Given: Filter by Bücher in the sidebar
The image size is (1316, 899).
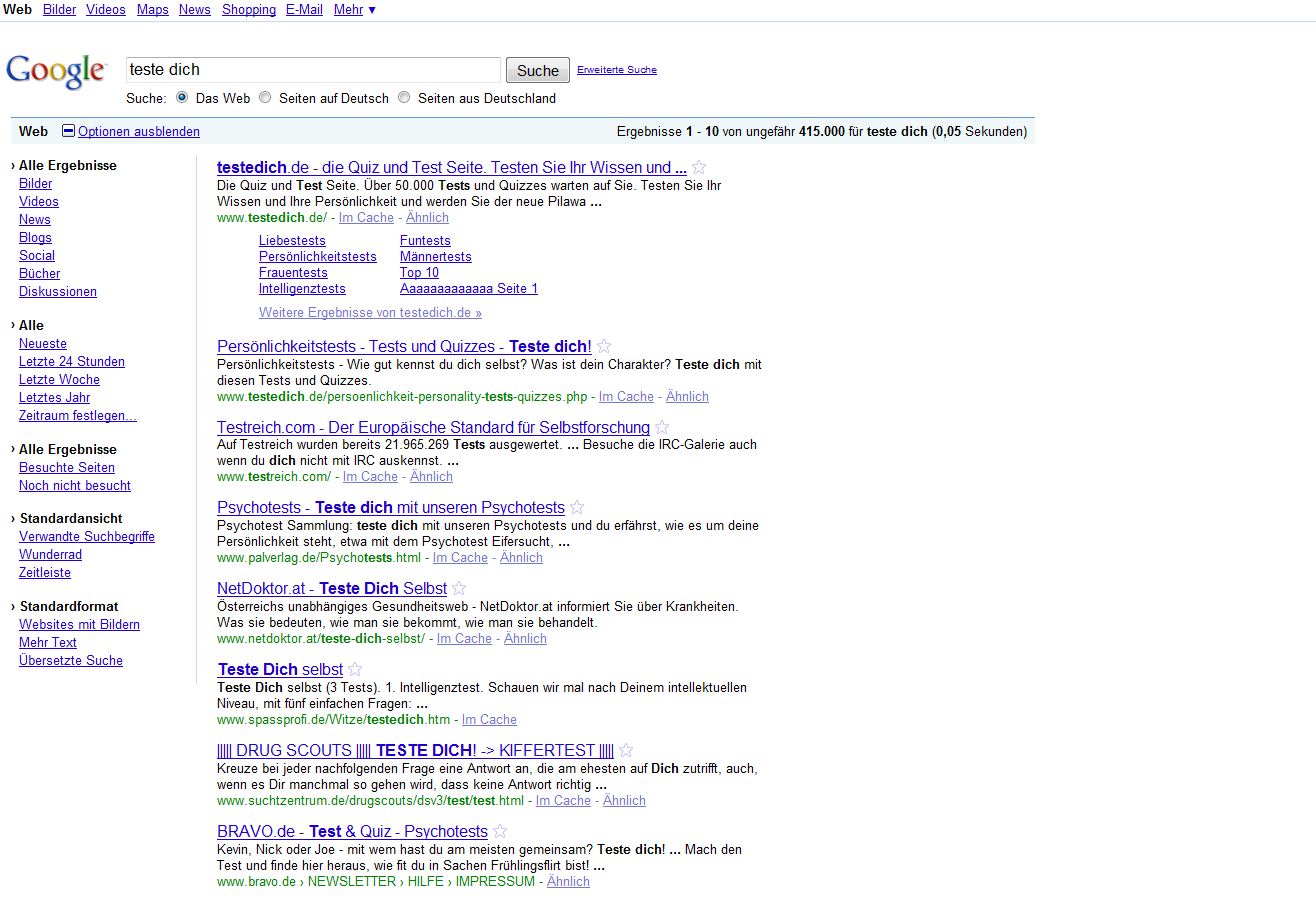Looking at the screenshot, I should pos(39,273).
